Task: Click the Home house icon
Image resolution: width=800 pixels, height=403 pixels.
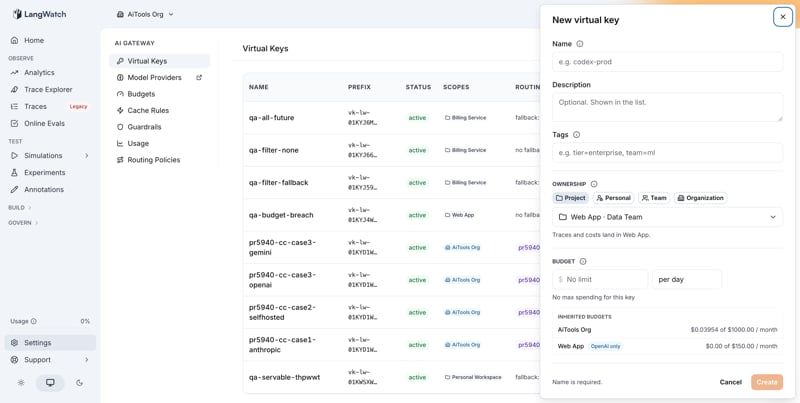Action: pyautogui.click(x=14, y=40)
